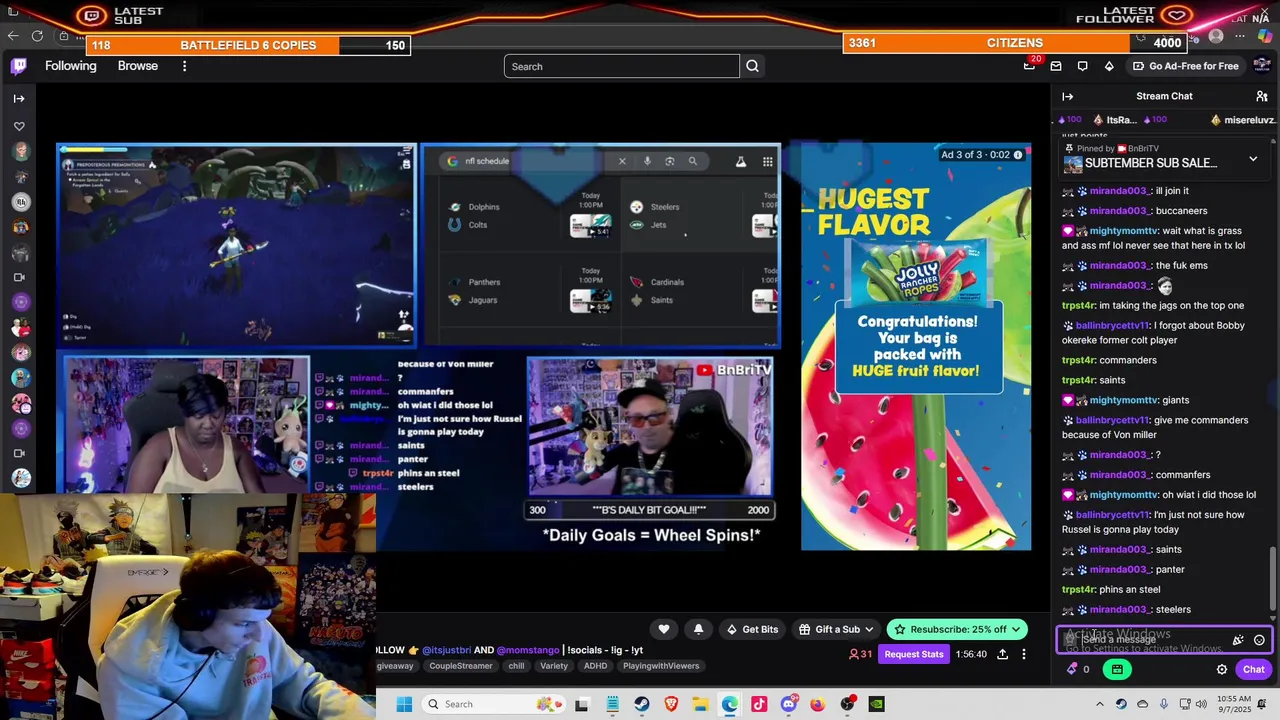This screenshot has height=720, width=1280.
Task: Click the chat scrollbar
Action: 1273,578
